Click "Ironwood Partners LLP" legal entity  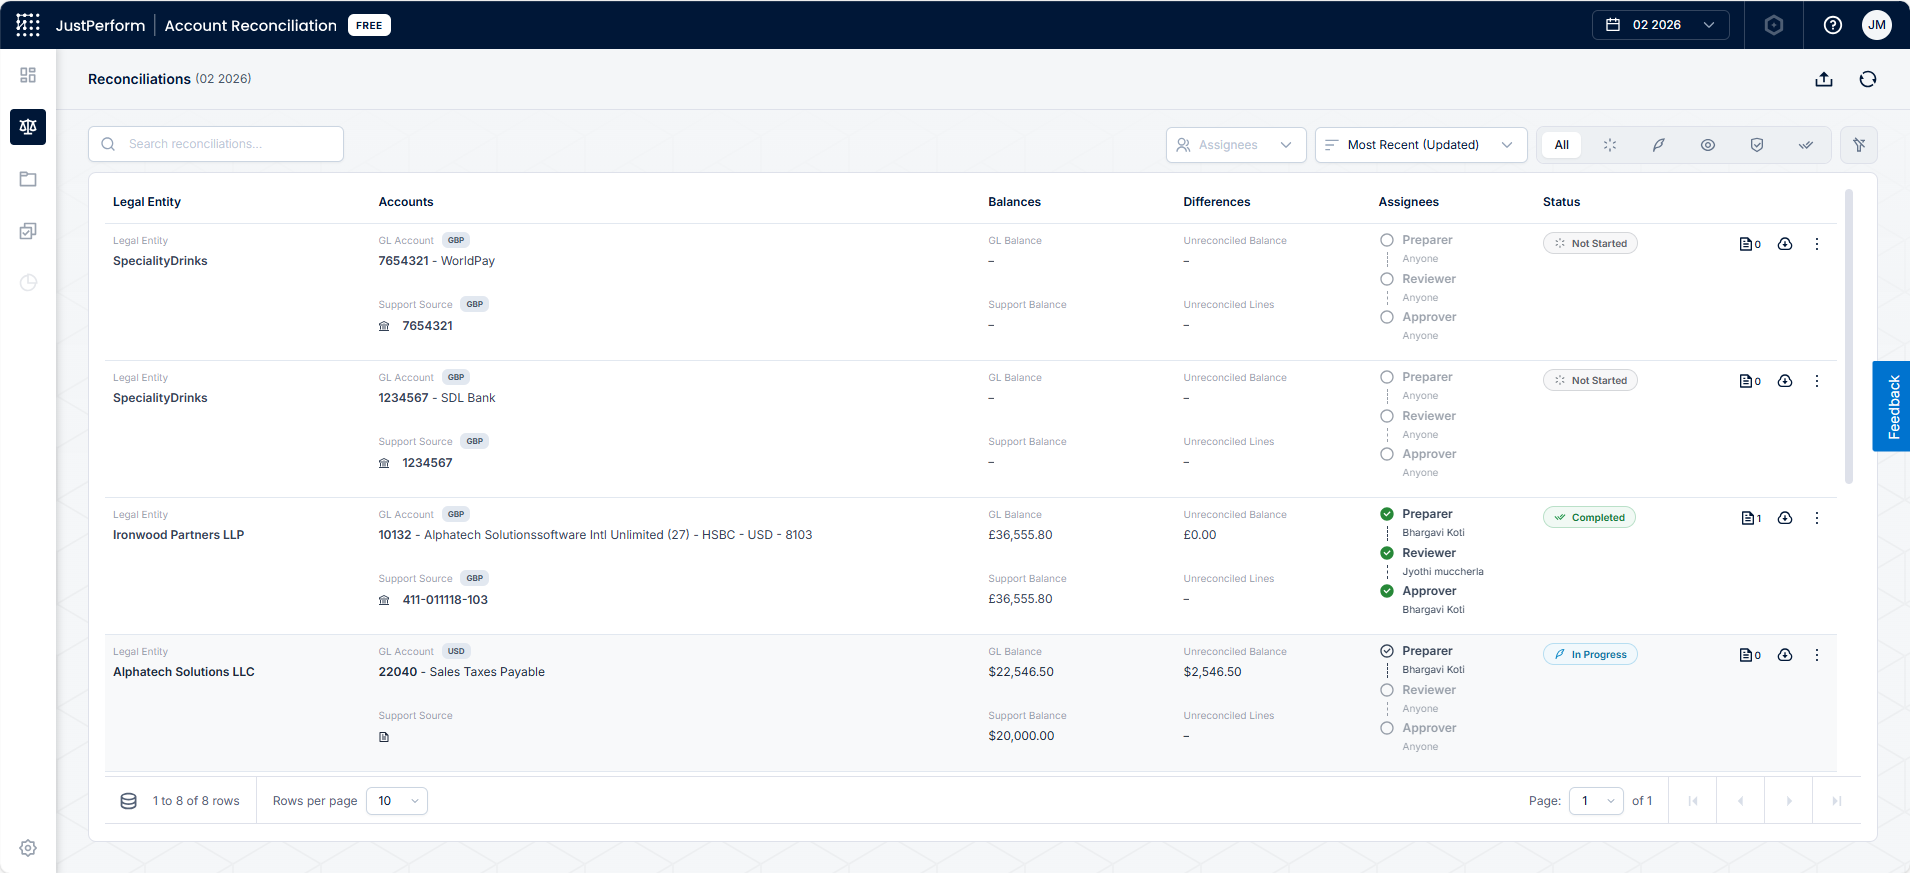pos(179,535)
